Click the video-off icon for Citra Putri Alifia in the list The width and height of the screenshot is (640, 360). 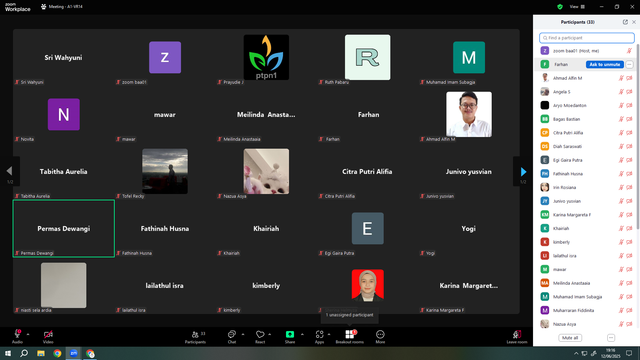pyautogui.click(x=629, y=133)
